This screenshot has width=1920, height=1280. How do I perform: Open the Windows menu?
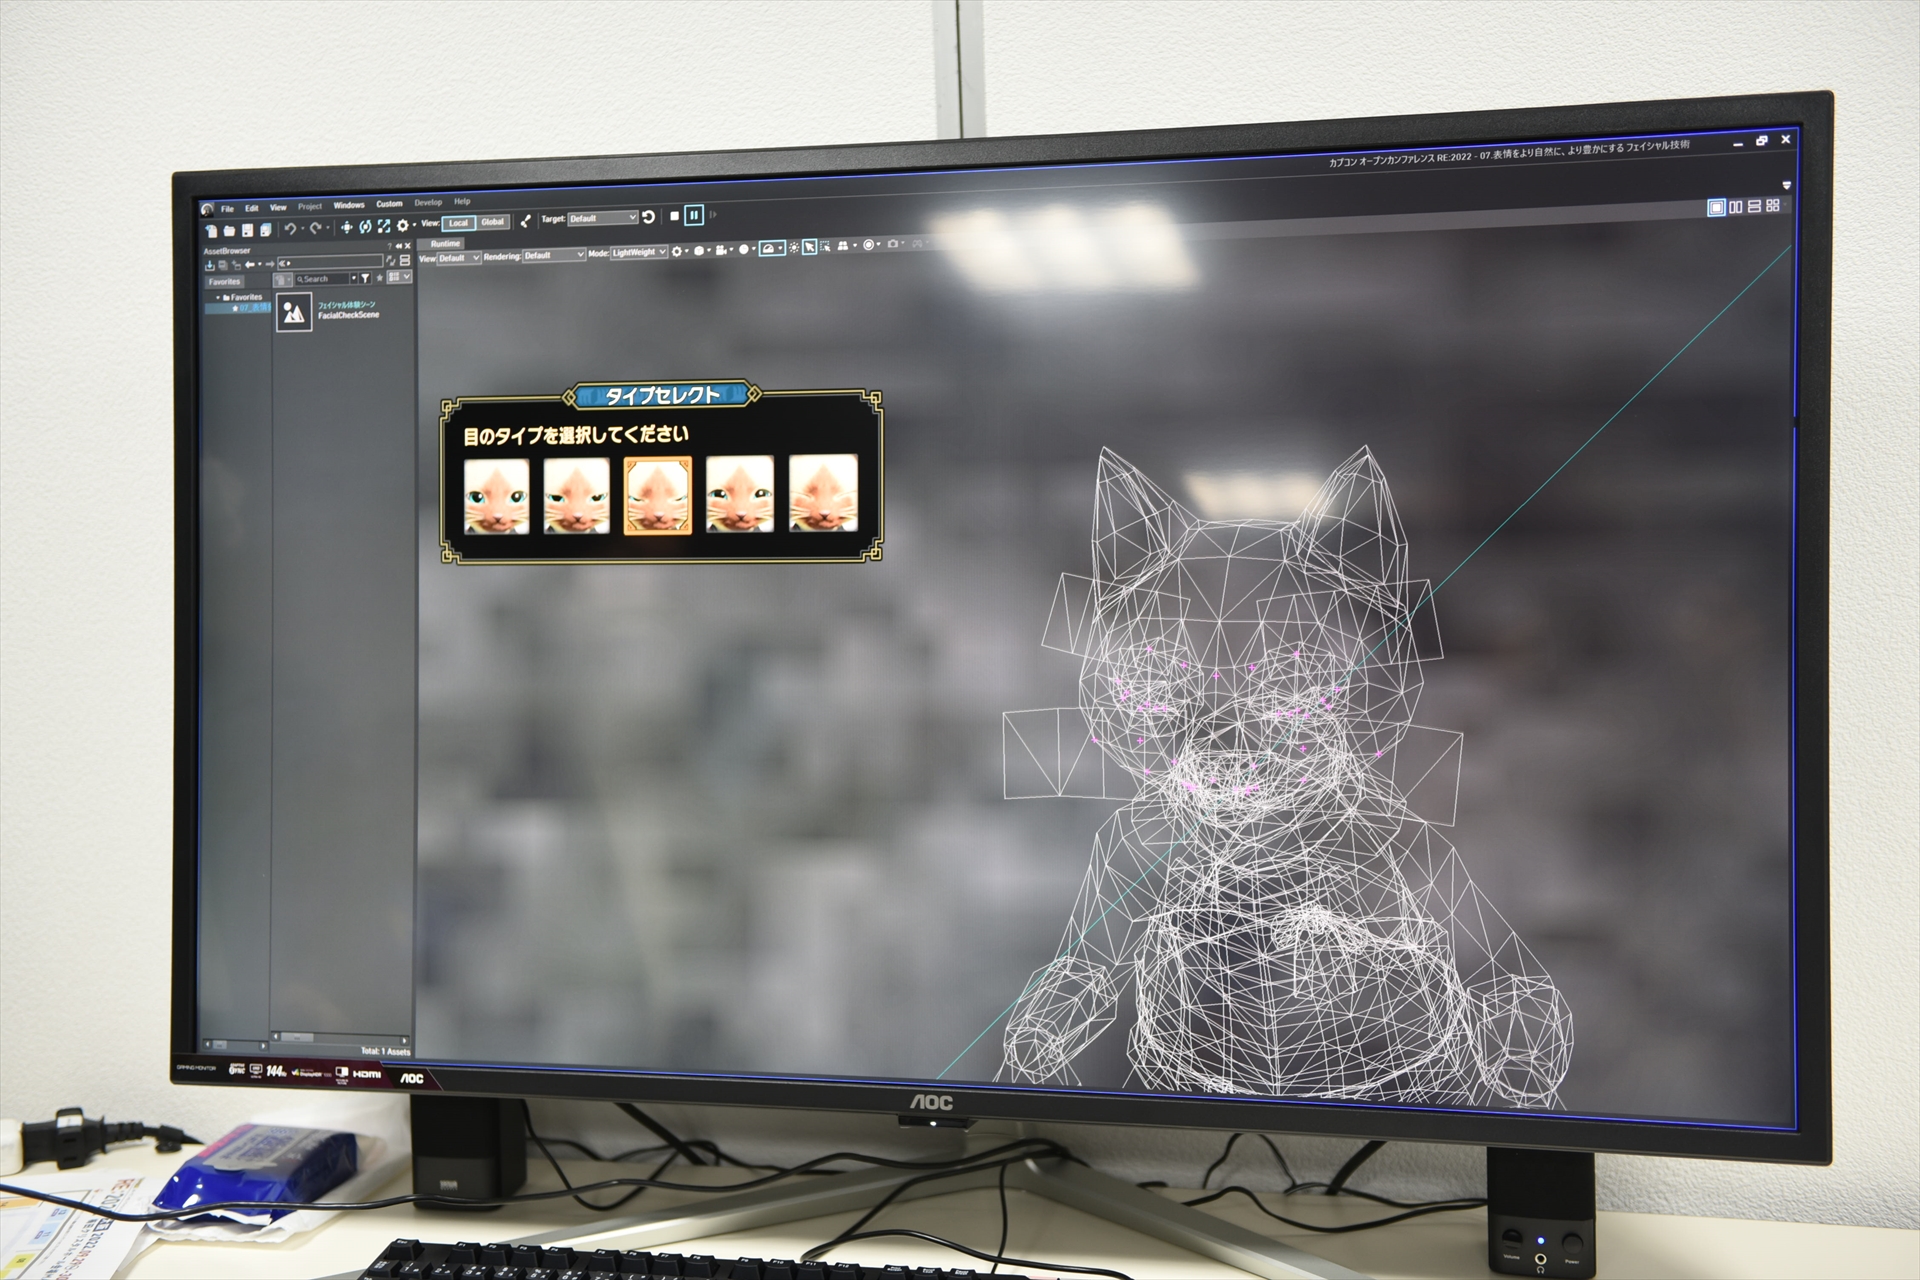349,205
